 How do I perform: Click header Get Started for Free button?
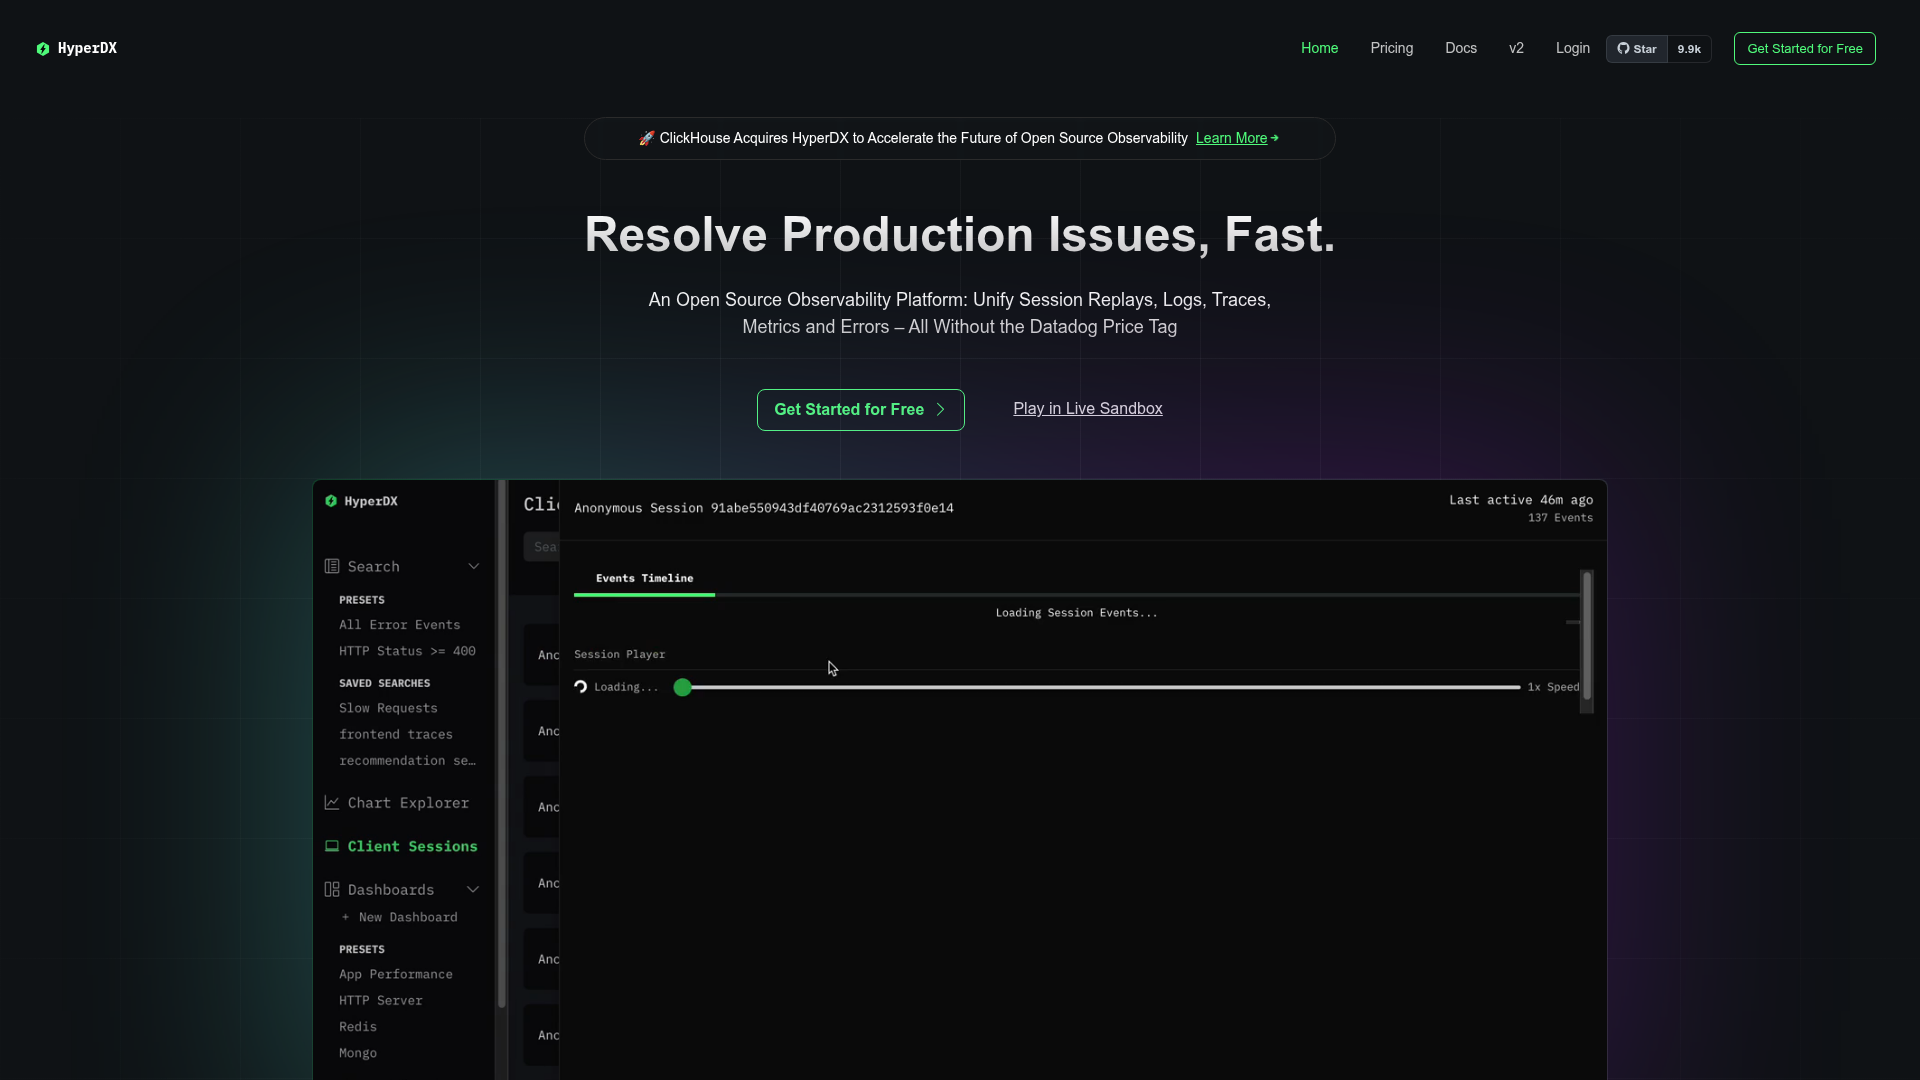click(x=1804, y=48)
